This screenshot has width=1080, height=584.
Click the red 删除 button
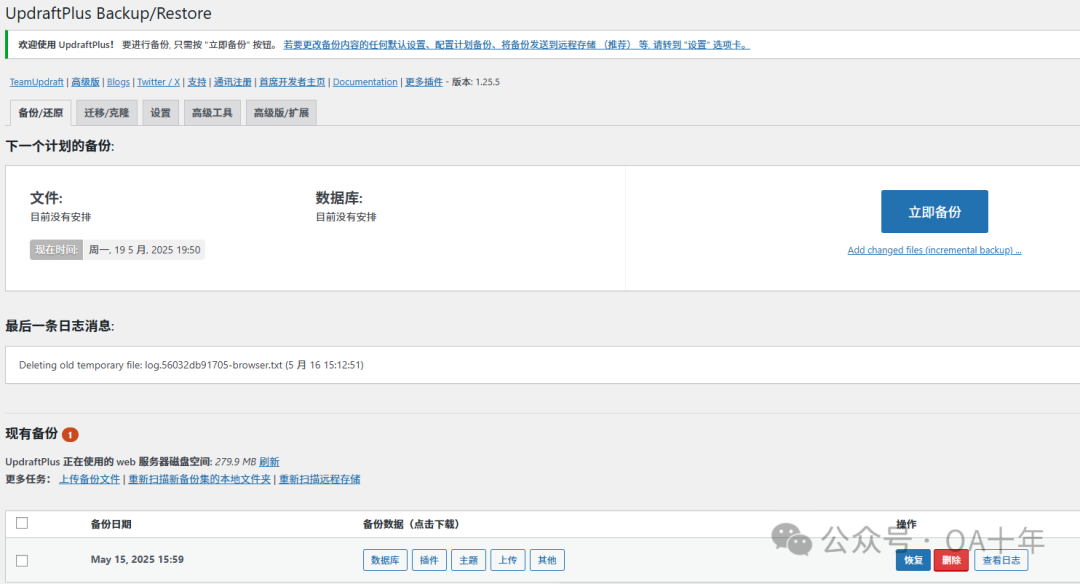click(x=951, y=560)
